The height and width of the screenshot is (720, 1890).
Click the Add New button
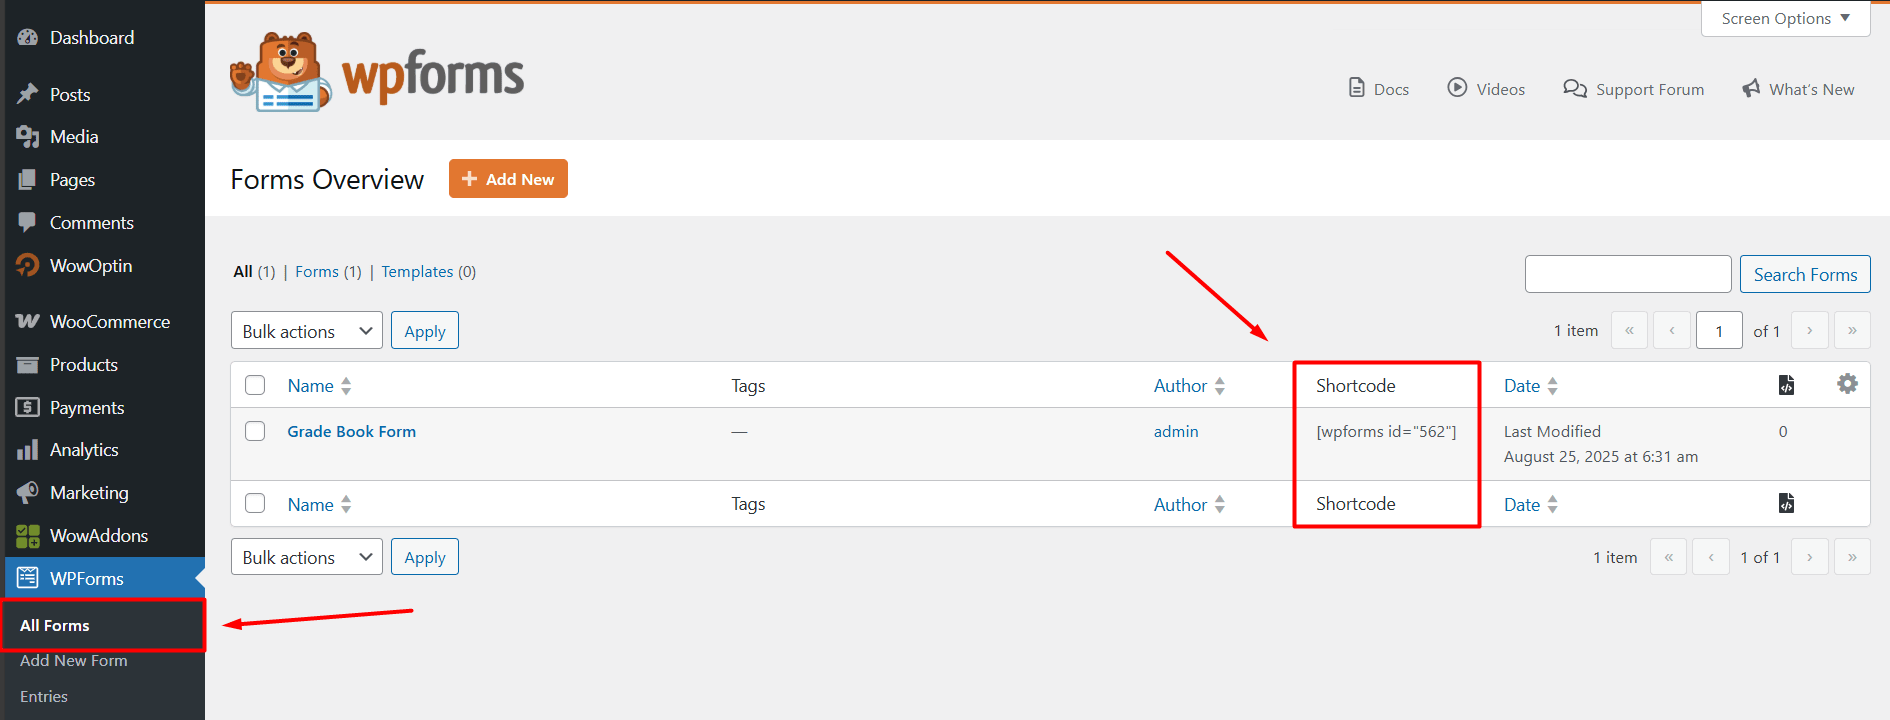508,179
